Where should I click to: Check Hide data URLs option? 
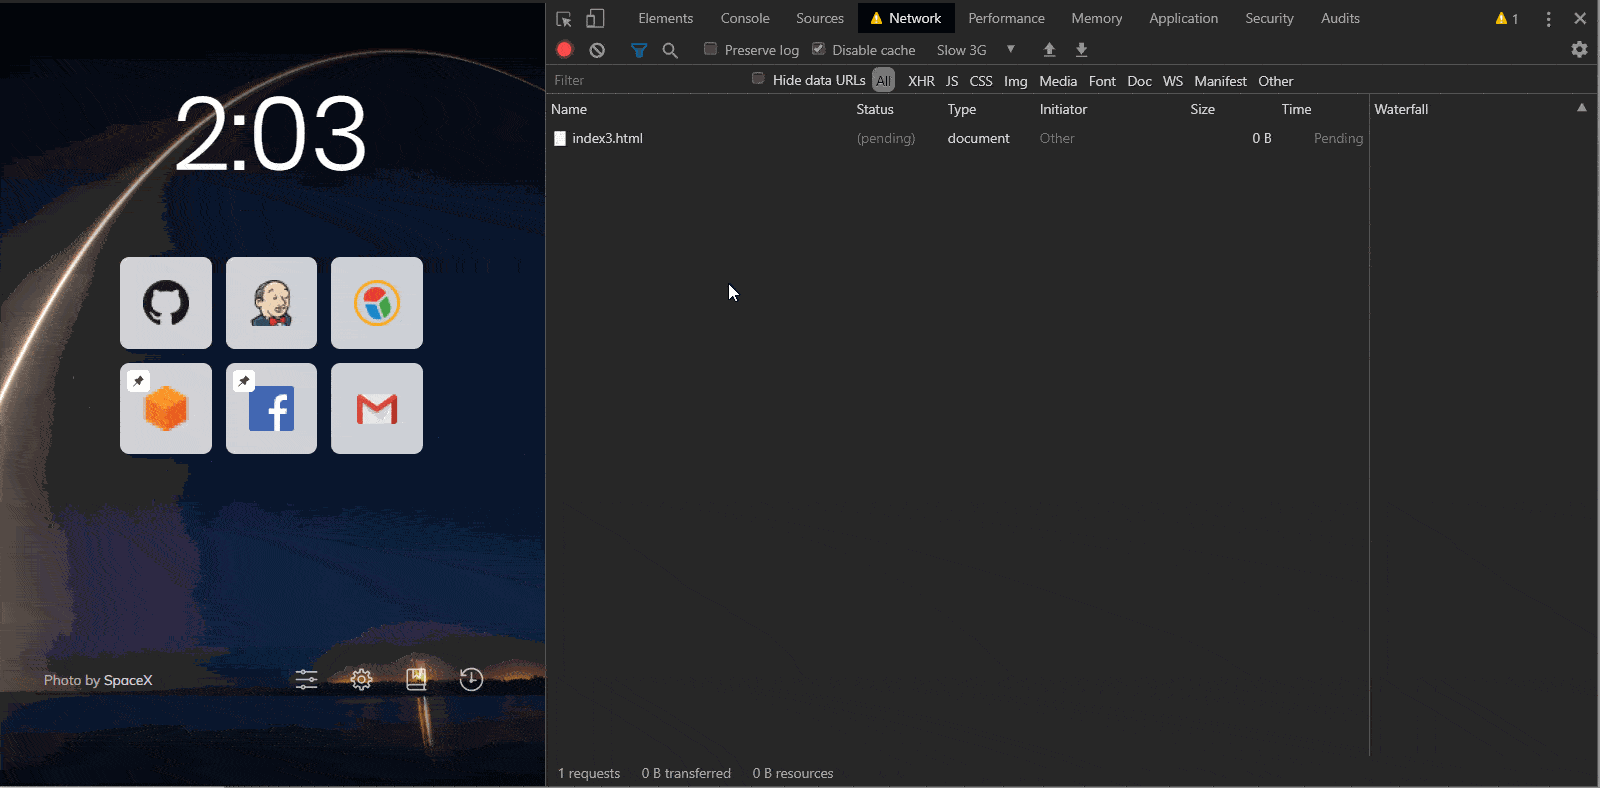758,79
